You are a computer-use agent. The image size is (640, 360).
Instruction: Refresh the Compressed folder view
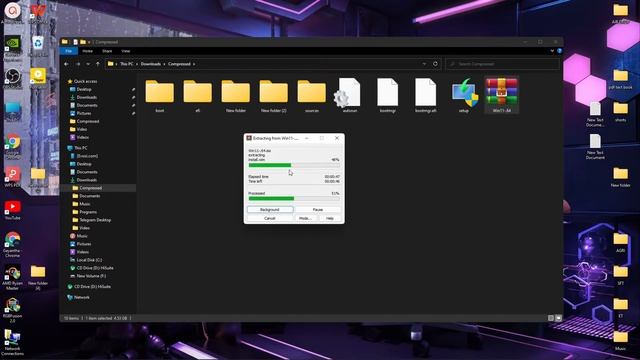click(435, 64)
